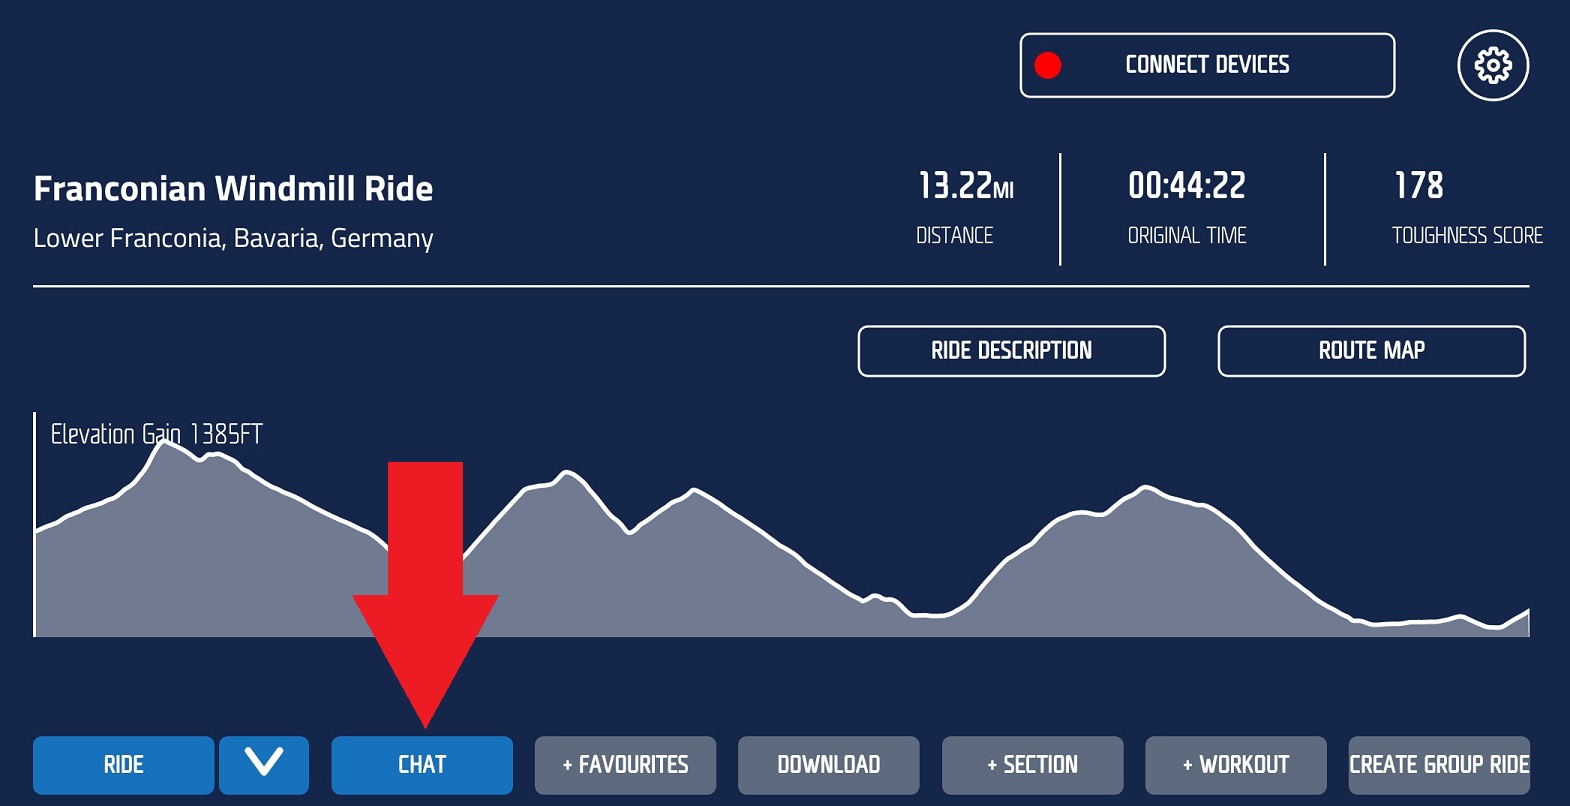
Task: Select the Franconian Windmill Ride title
Action: [x=233, y=189]
